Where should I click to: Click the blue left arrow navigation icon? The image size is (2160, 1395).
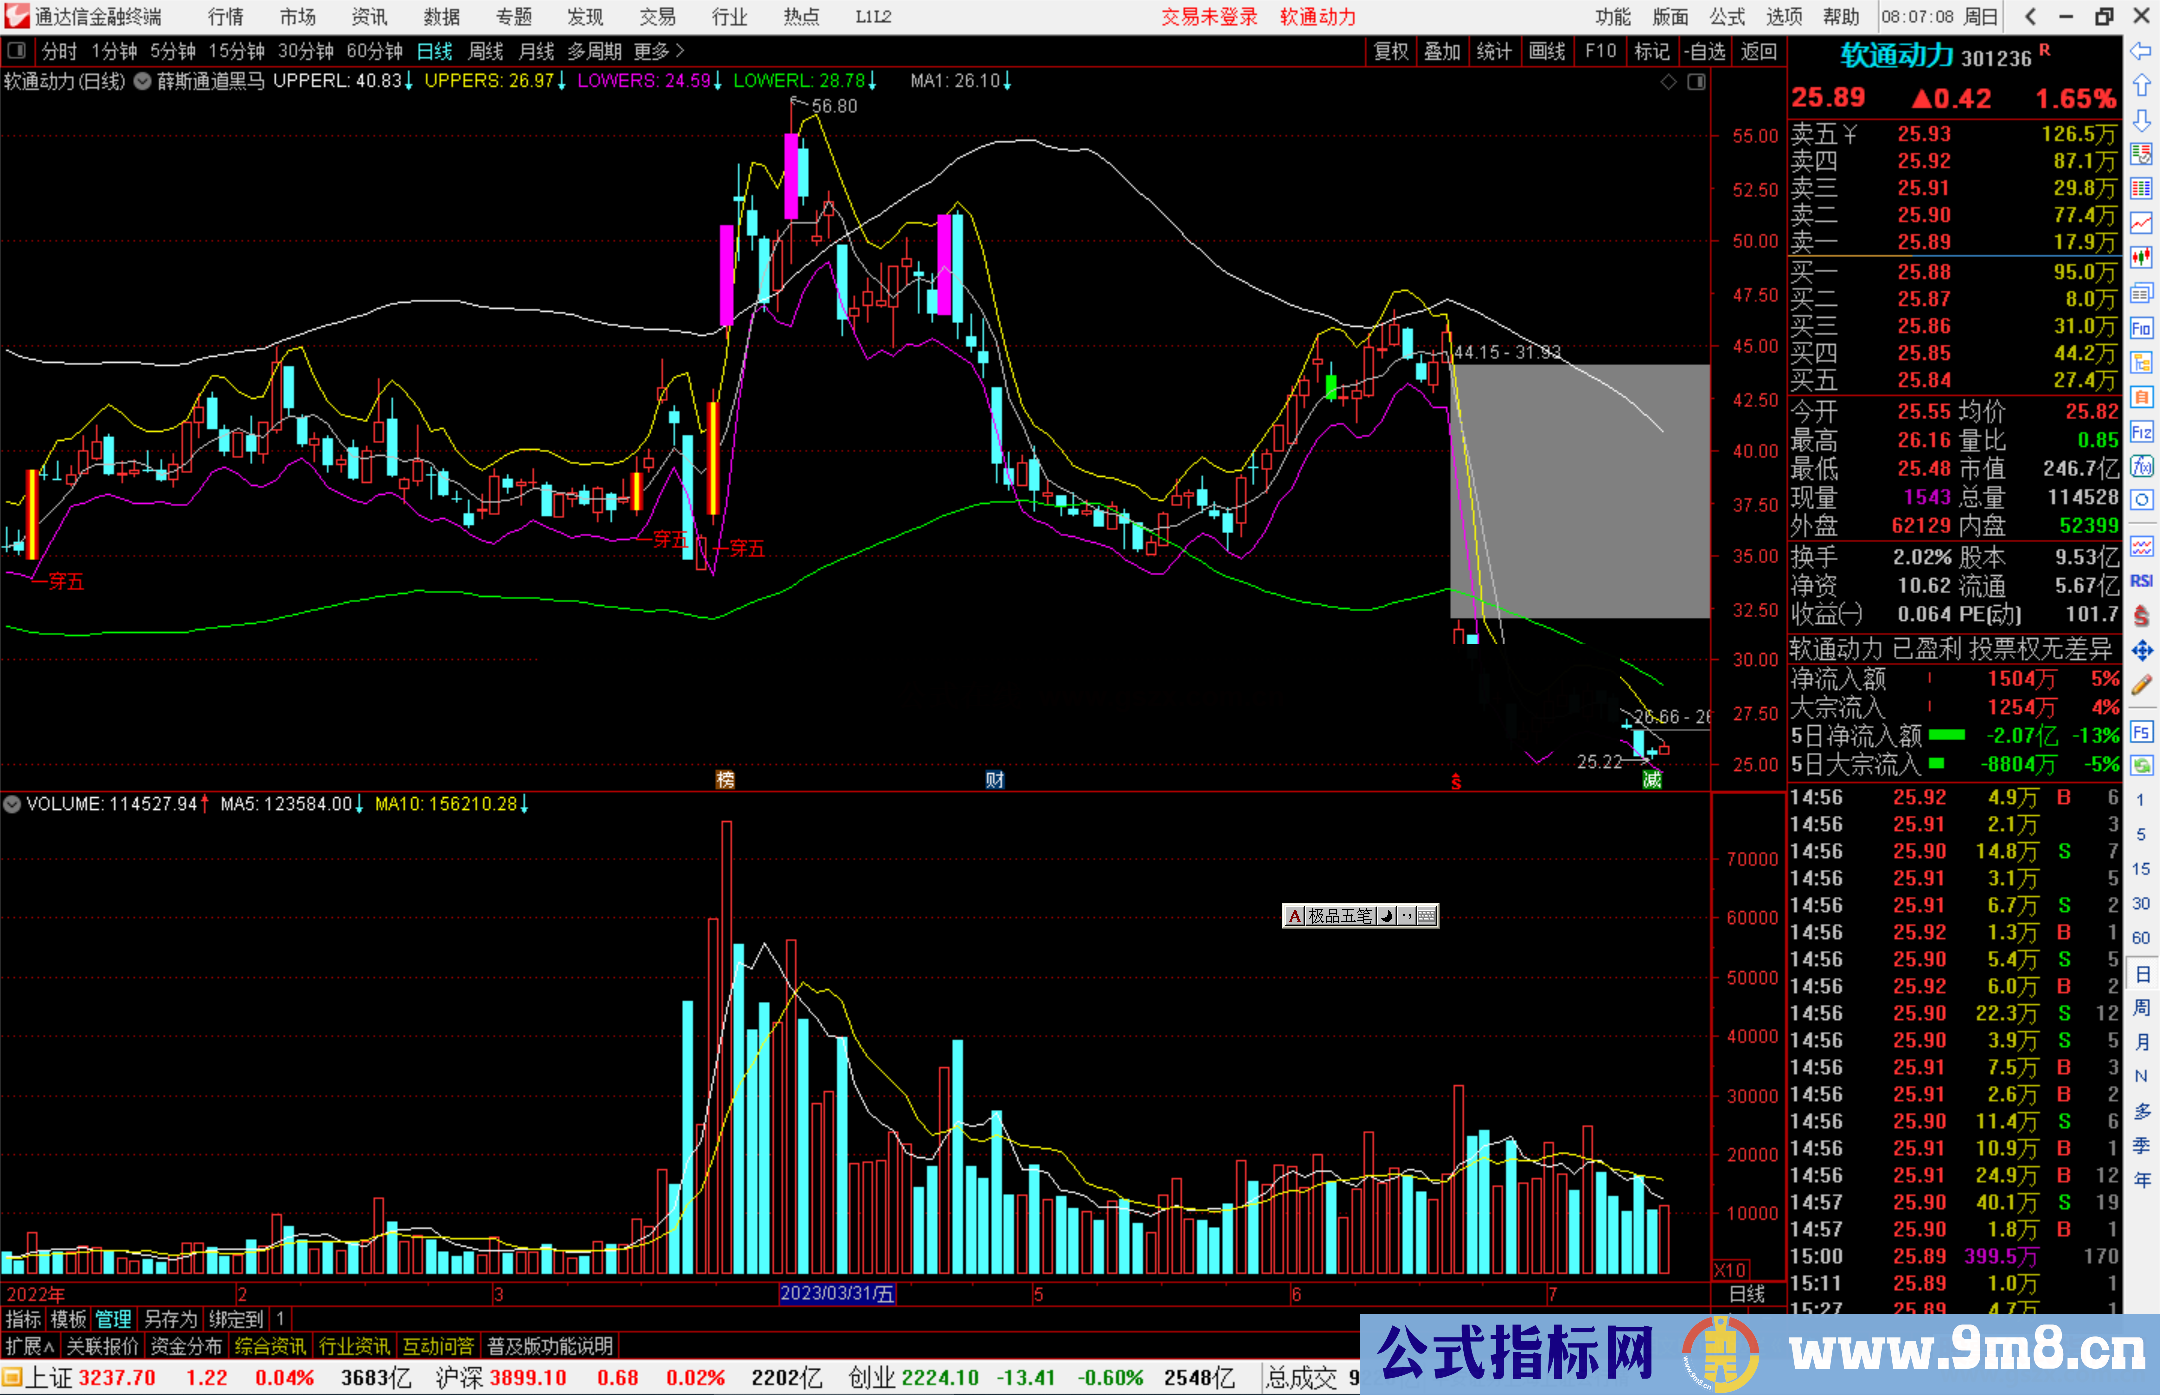pyautogui.click(x=2141, y=51)
